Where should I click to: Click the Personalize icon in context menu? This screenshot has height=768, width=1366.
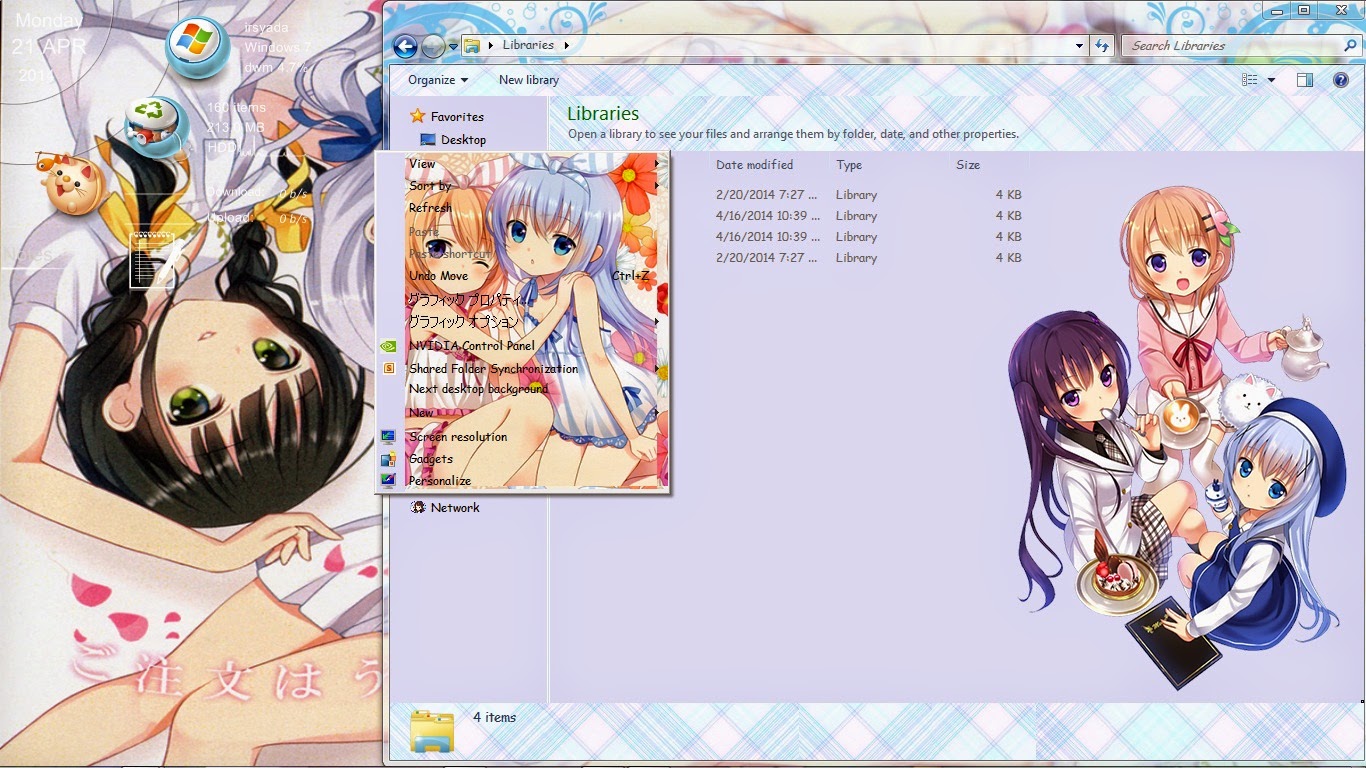tap(389, 481)
